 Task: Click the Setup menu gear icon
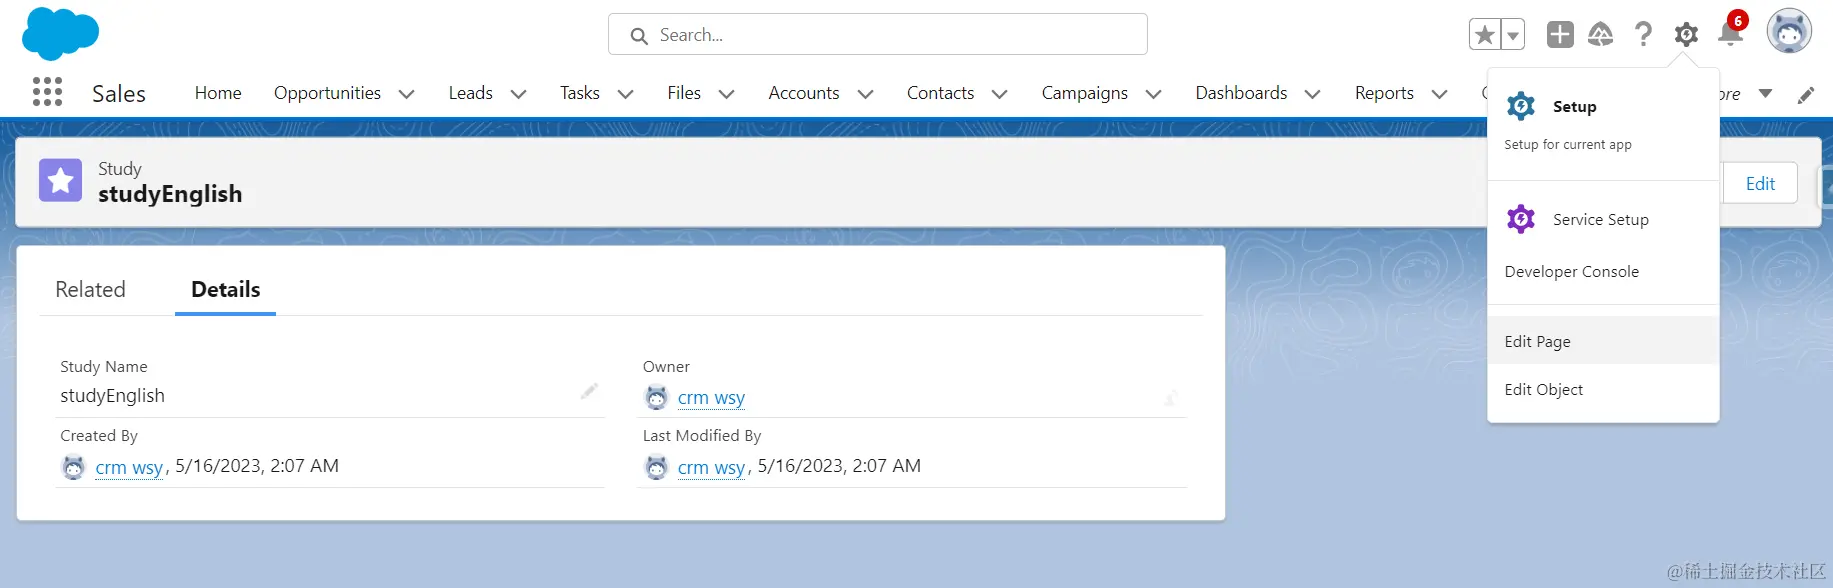tap(1521, 106)
